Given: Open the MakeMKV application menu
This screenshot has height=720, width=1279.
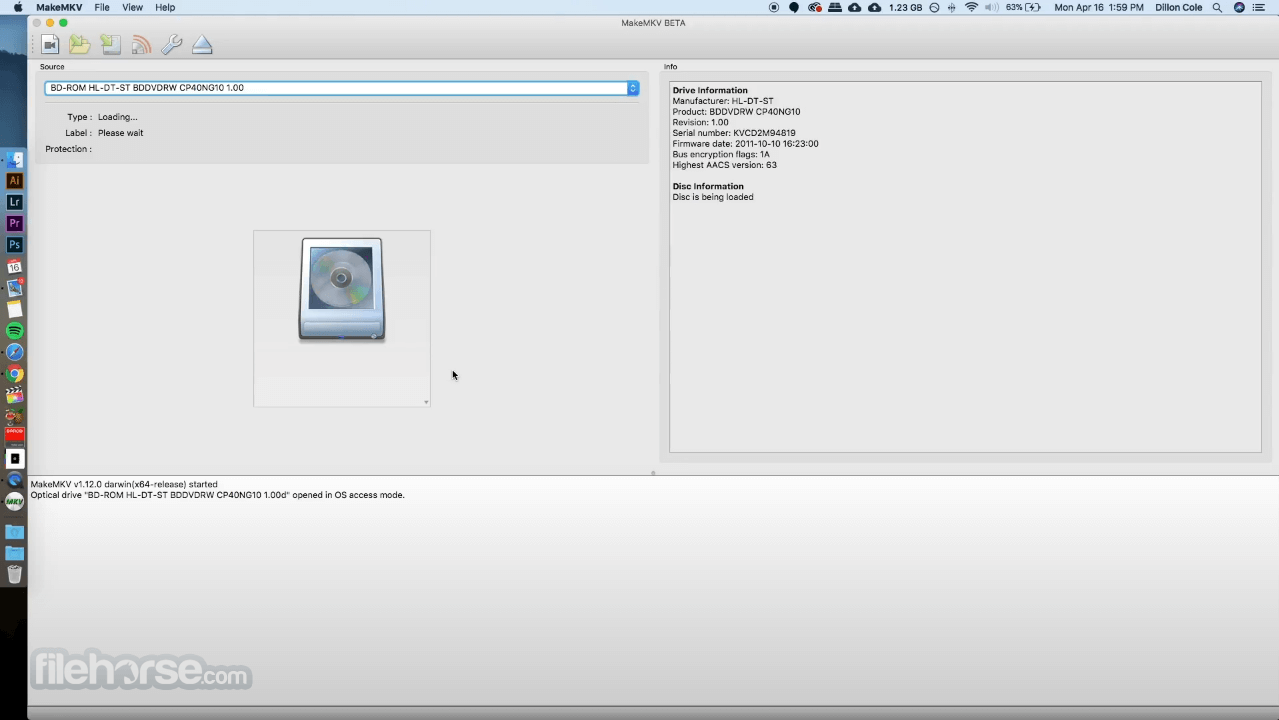Looking at the screenshot, I should 59,7.
